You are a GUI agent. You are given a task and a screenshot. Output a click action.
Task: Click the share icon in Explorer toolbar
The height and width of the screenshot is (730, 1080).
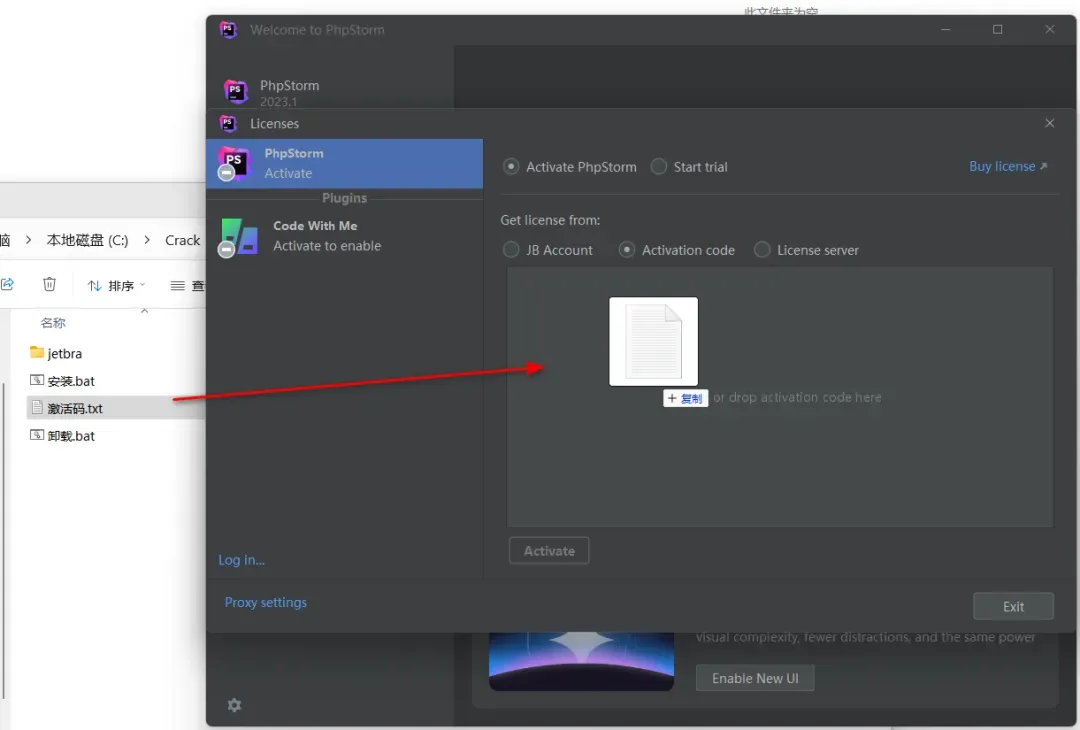pos(8,284)
